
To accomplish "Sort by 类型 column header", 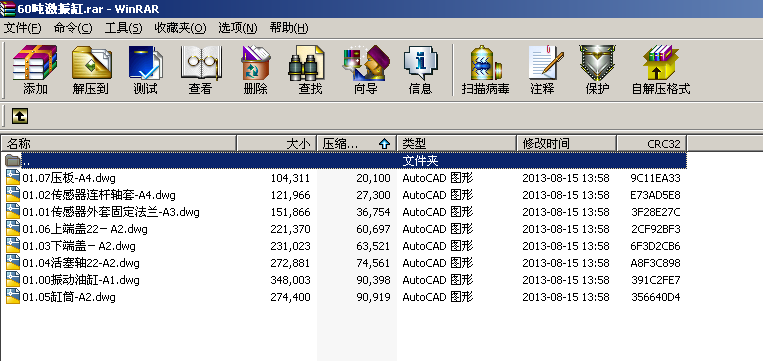I will coord(456,144).
